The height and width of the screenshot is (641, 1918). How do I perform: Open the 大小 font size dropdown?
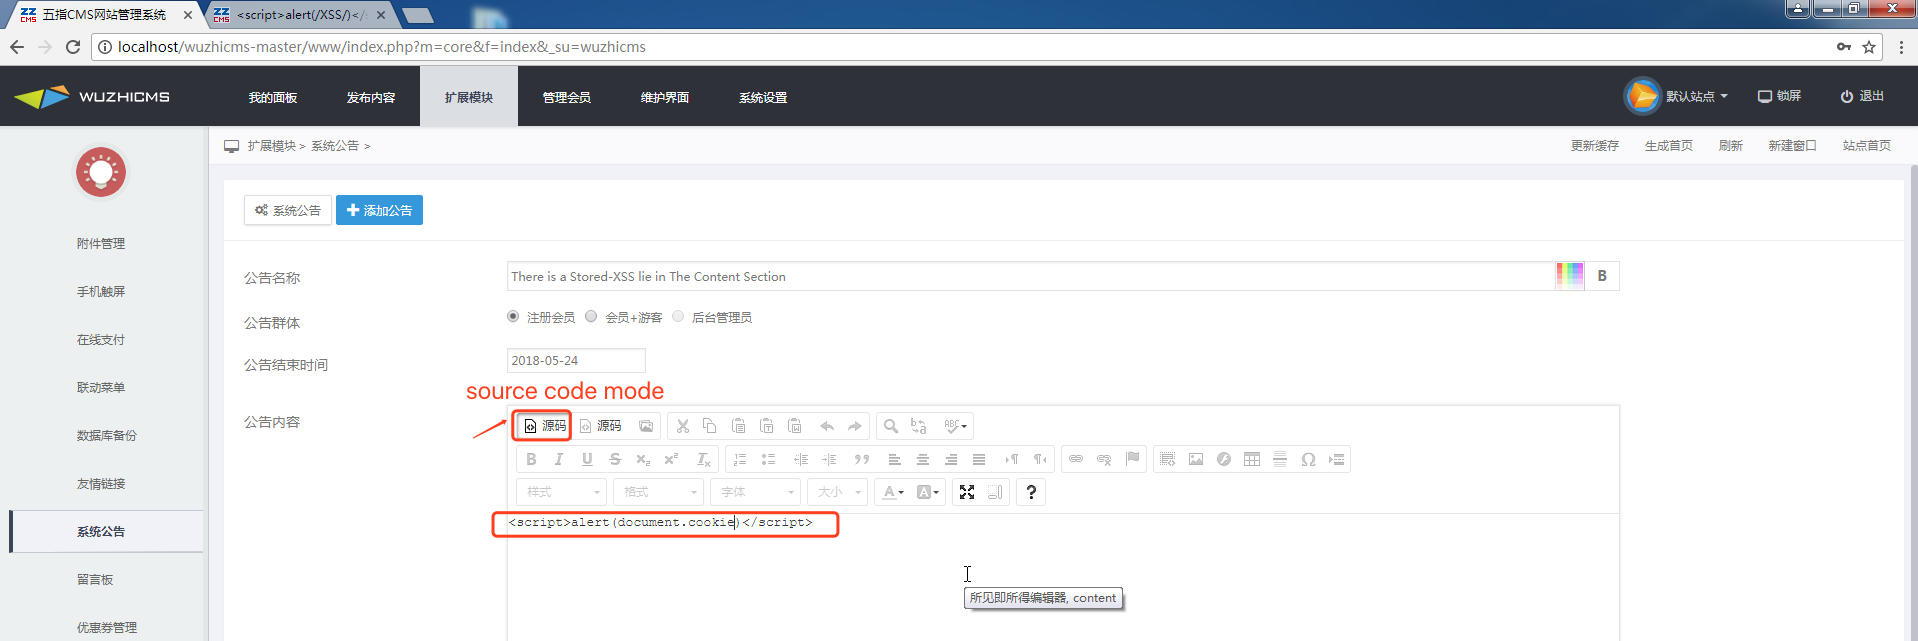838,492
